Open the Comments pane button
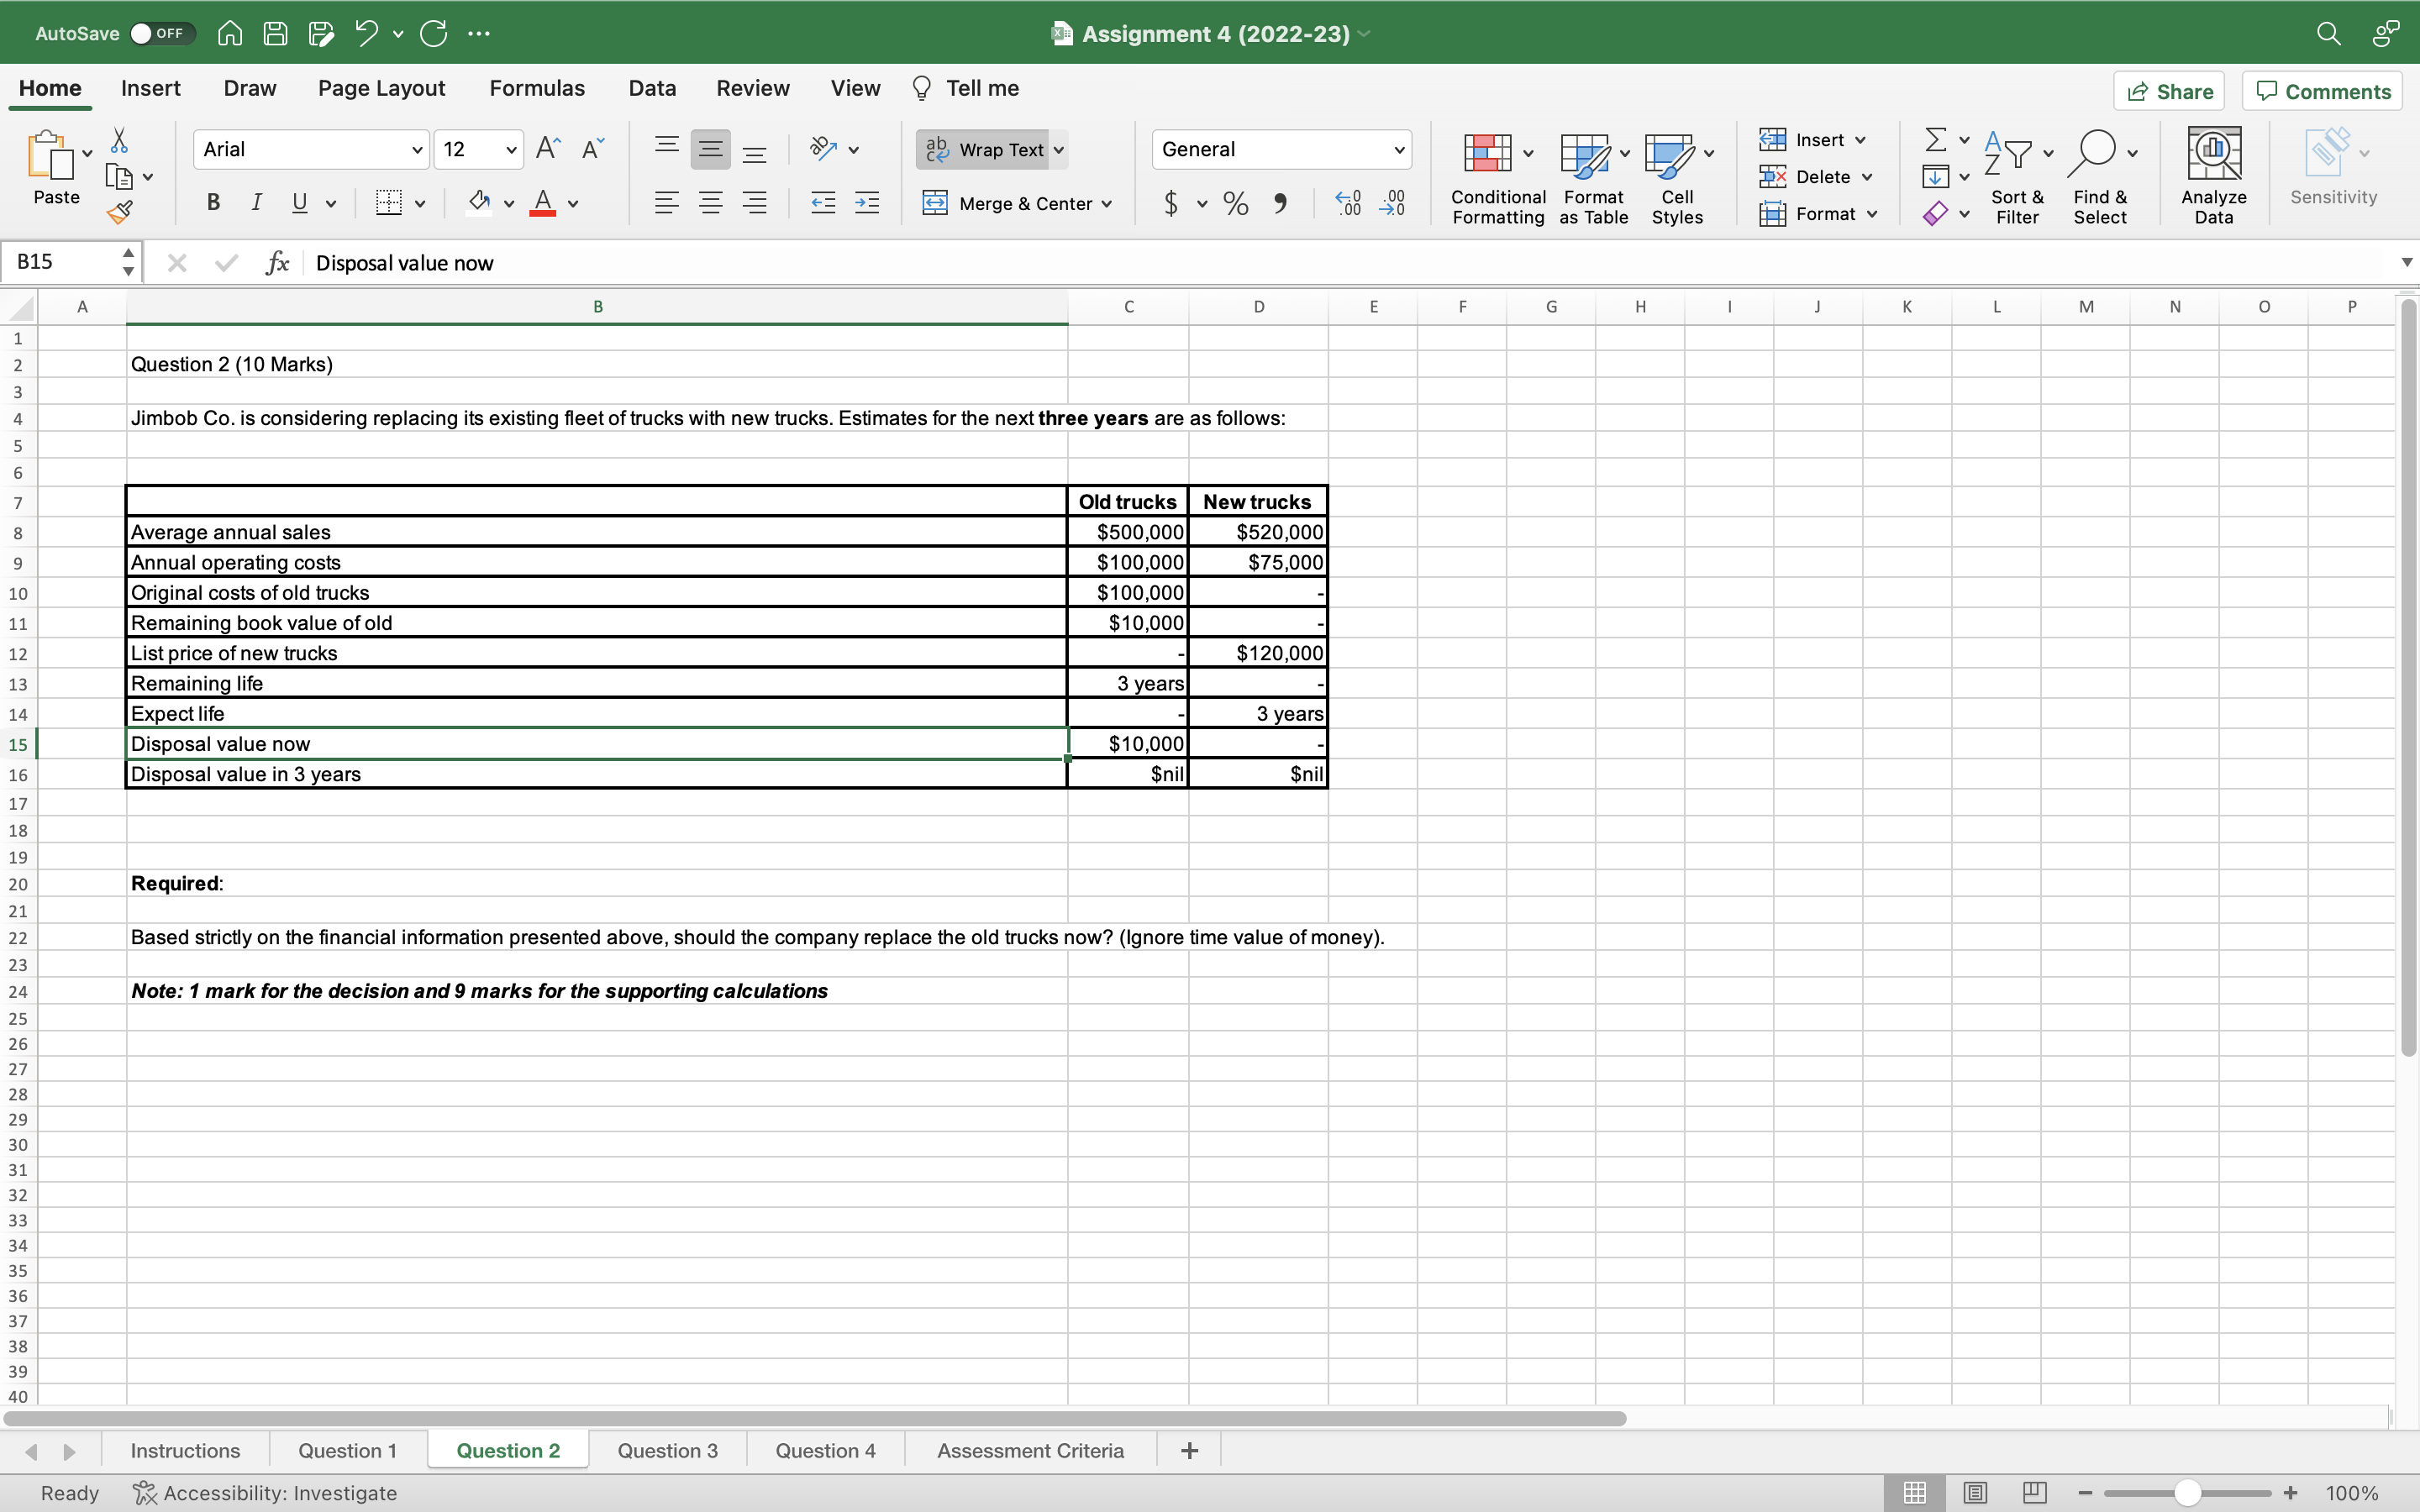 tap(2323, 91)
